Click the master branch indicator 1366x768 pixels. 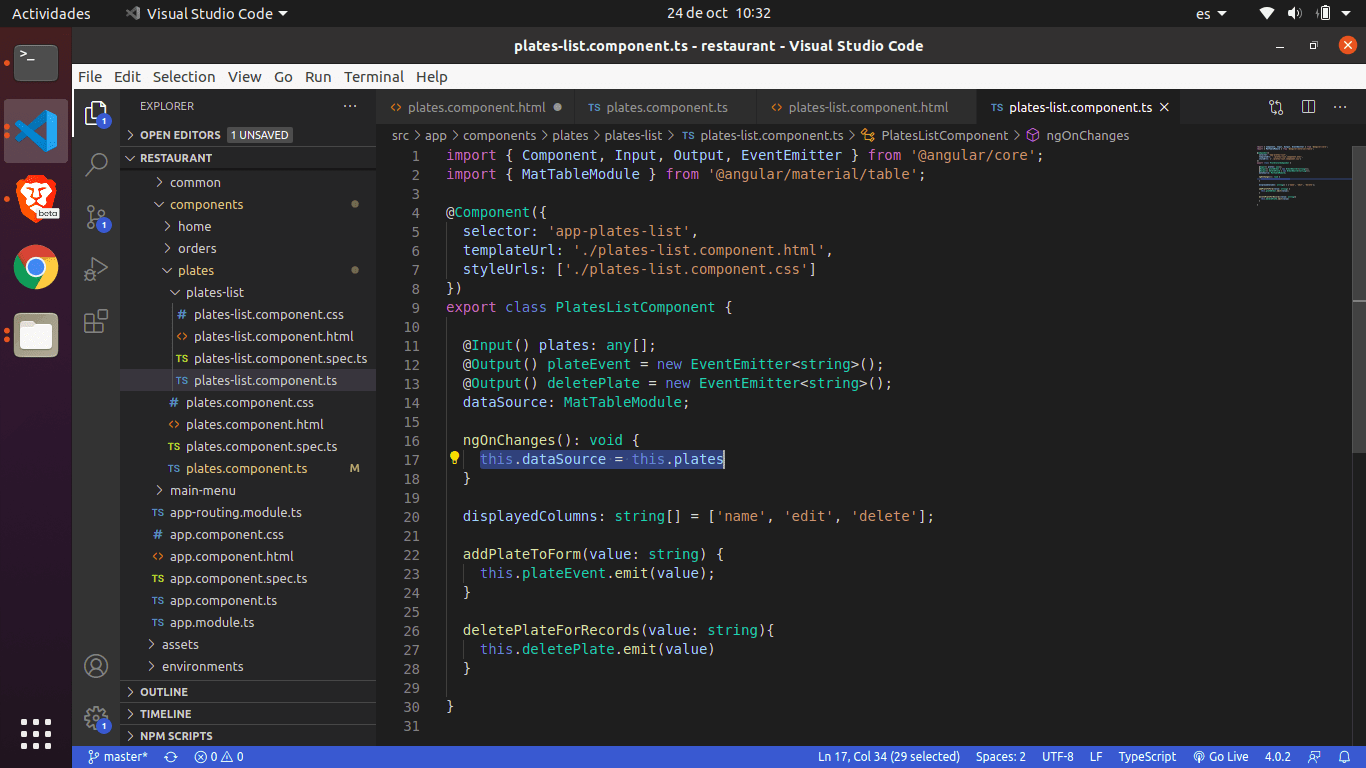click(x=118, y=757)
